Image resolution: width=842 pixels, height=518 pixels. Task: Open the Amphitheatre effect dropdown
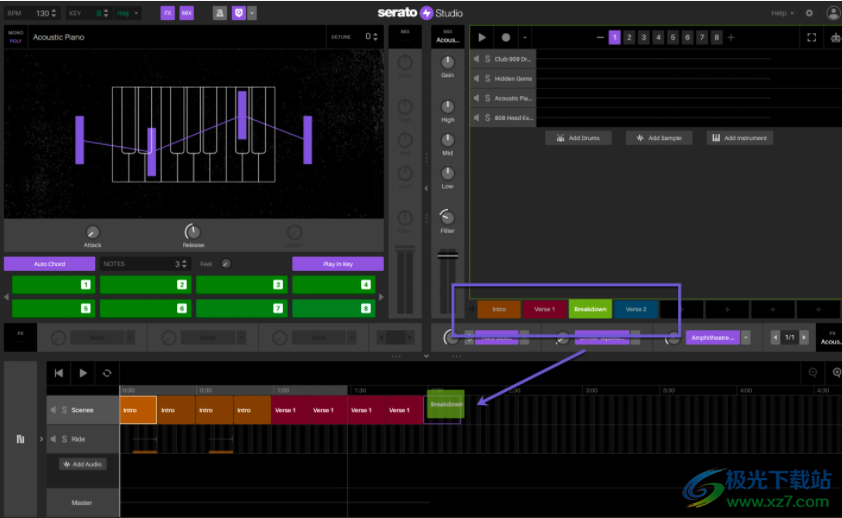[745, 338]
